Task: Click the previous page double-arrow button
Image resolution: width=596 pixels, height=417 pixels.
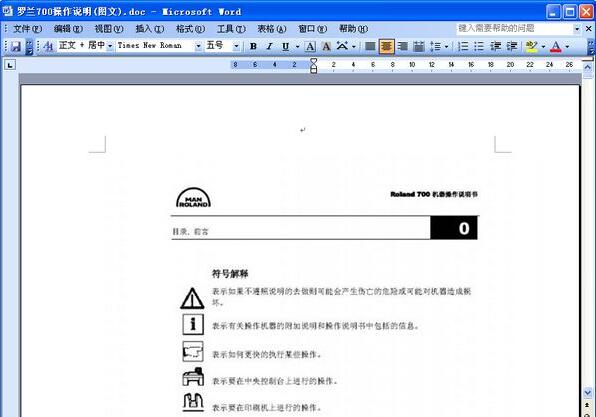Action: 588,405
